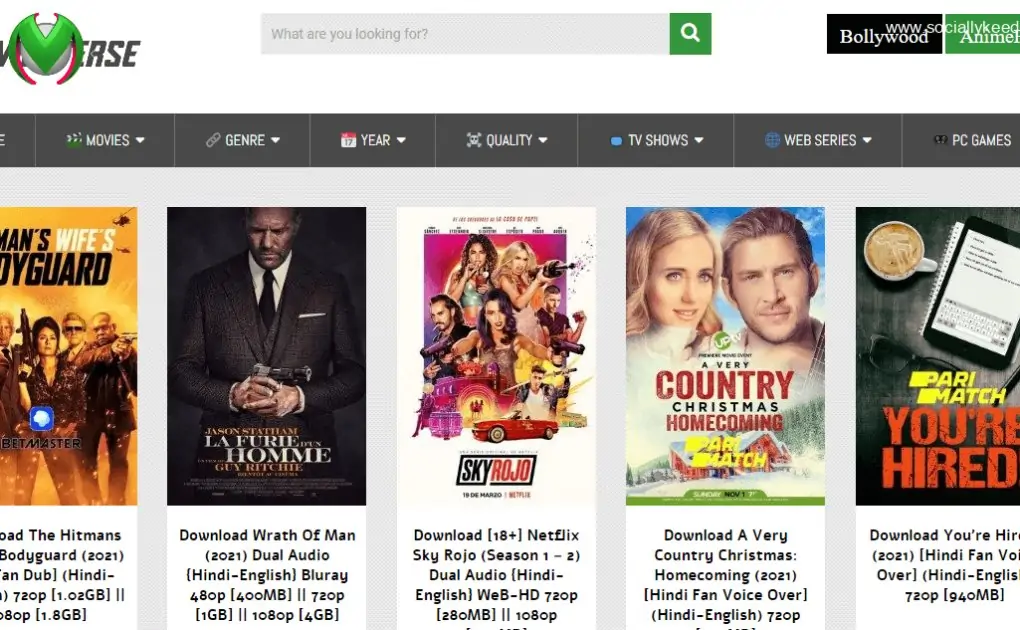This screenshot has height=630, width=1020.
Task: Click the green search magnifier button
Action: tap(690, 34)
